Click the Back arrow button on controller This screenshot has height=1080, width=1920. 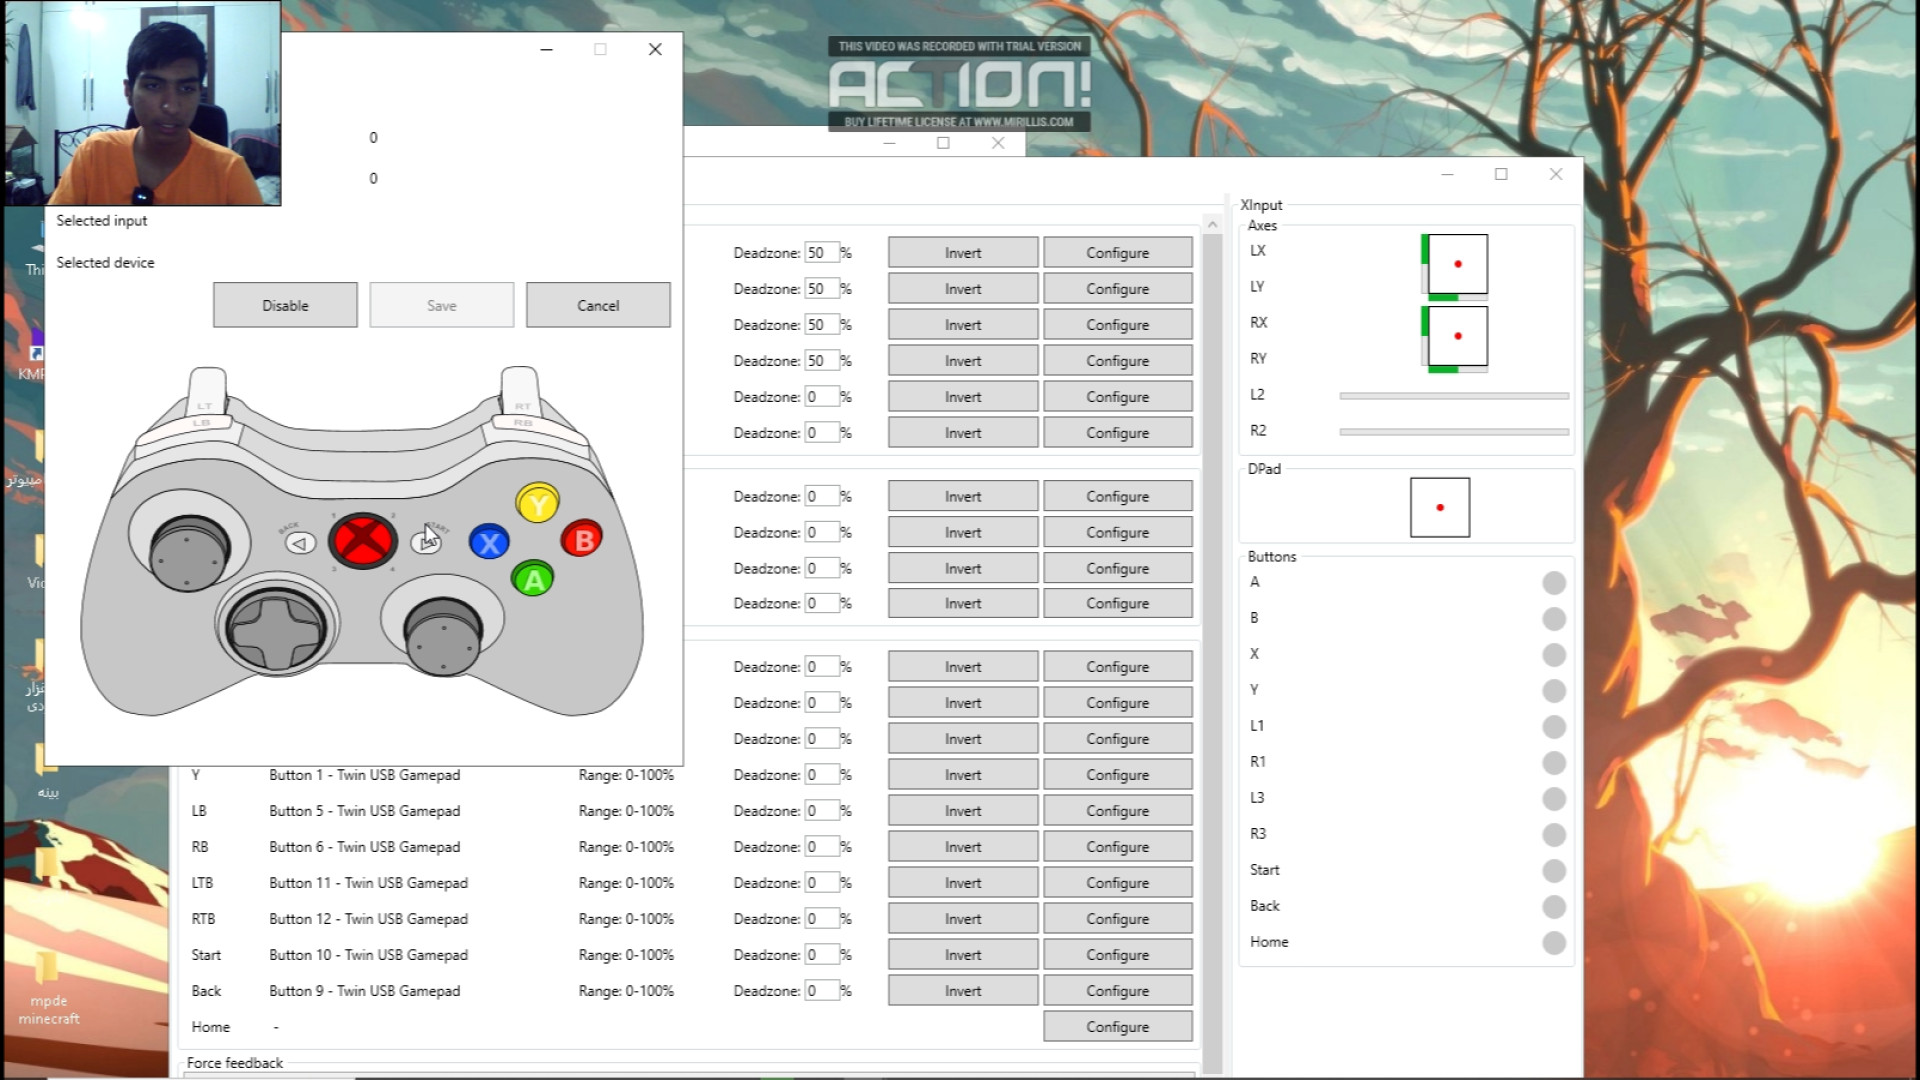pyautogui.click(x=300, y=543)
